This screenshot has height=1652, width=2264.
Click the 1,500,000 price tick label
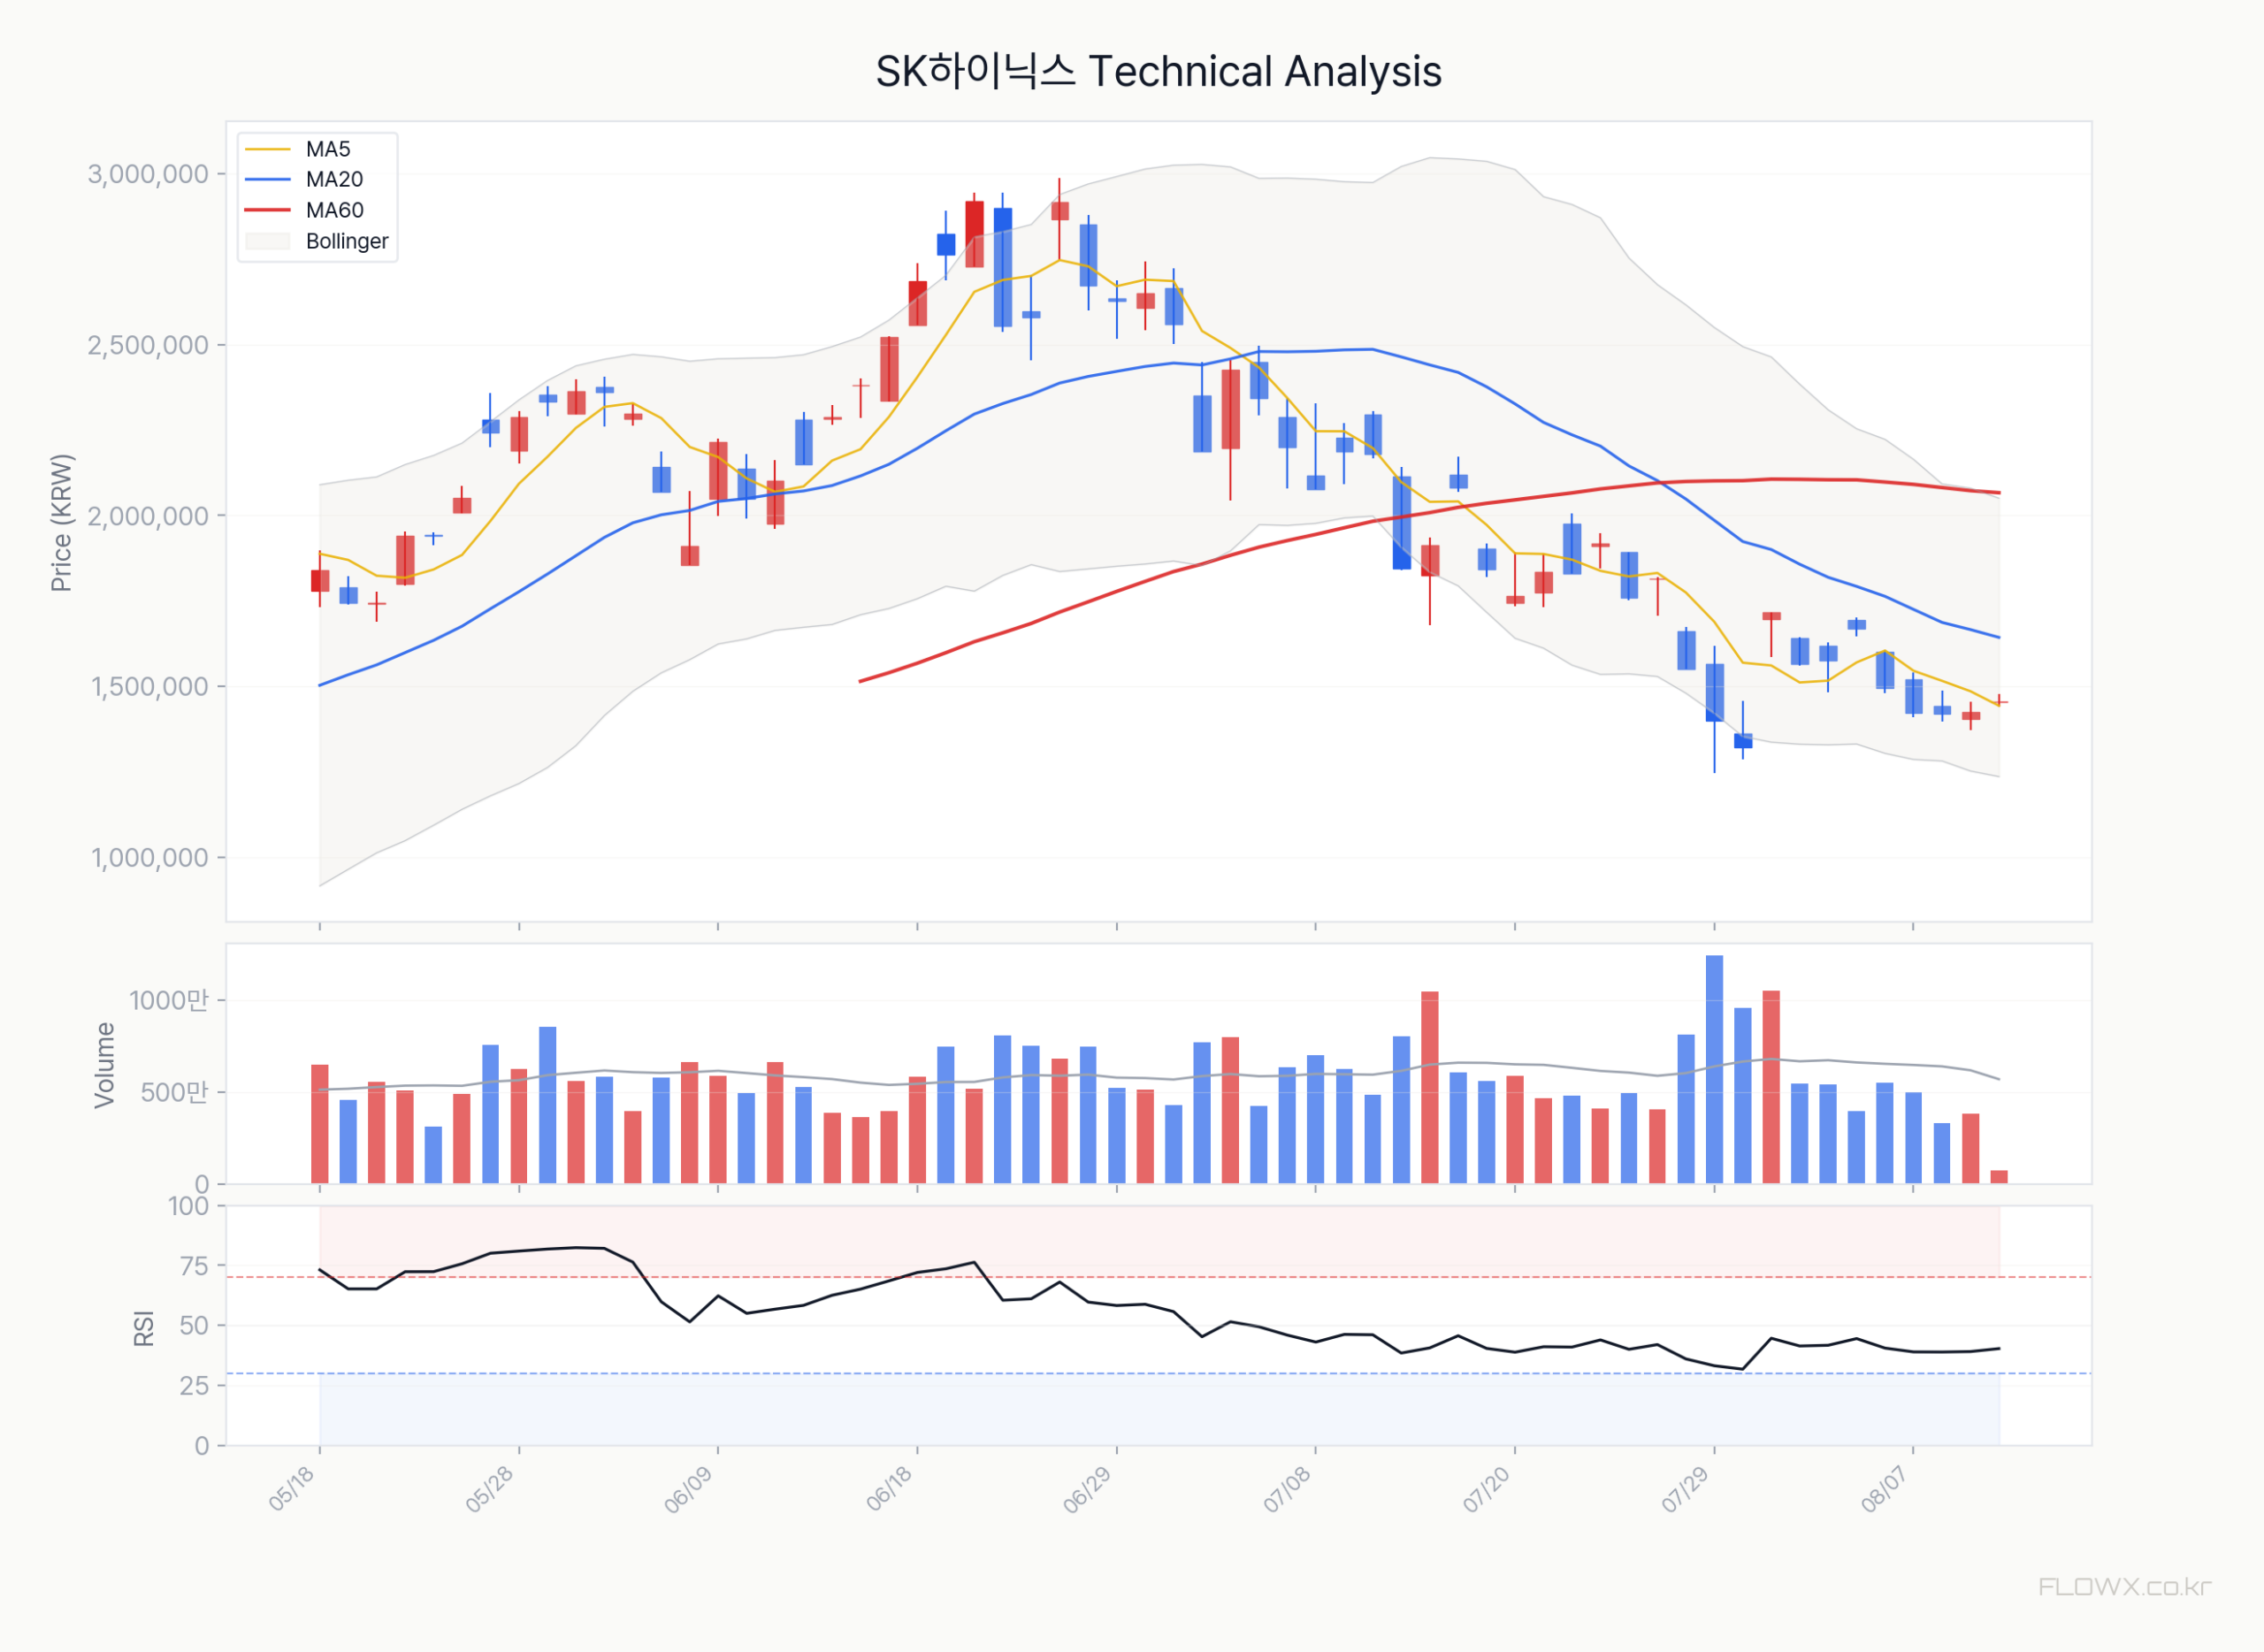[x=150, y=687]
